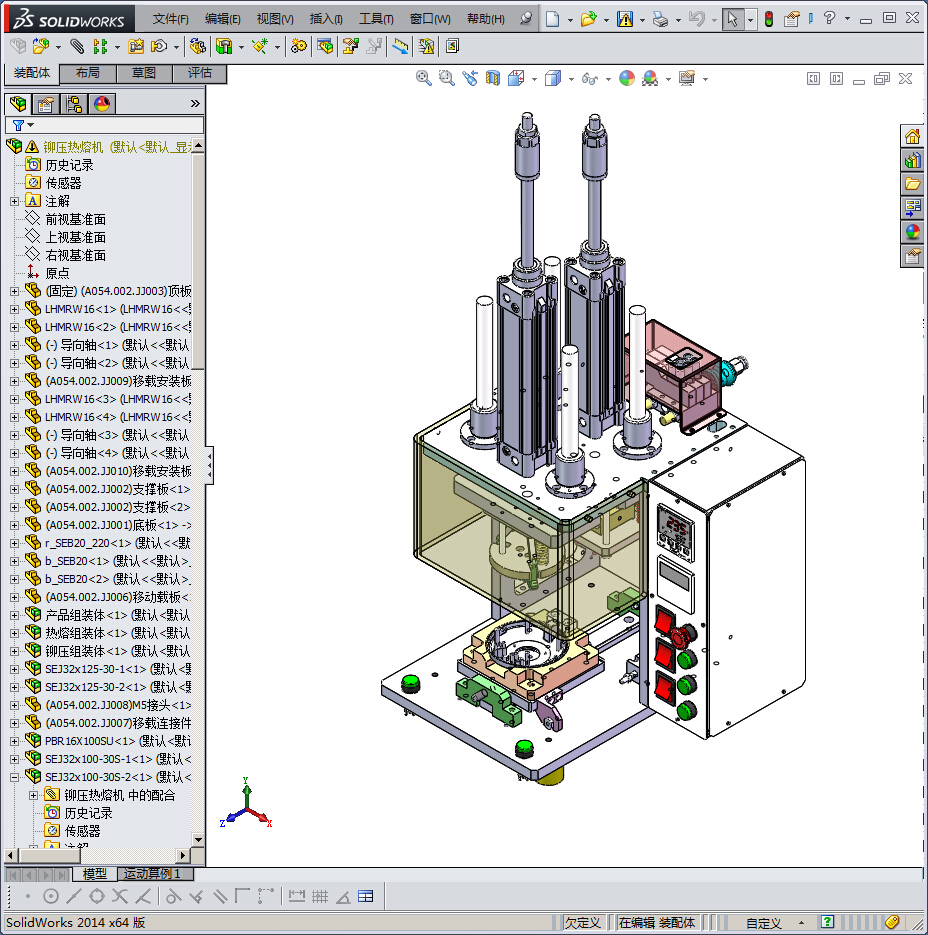Toggle the filter icon above feature tree
The image size is (928, 935).
tap(18, 125)
